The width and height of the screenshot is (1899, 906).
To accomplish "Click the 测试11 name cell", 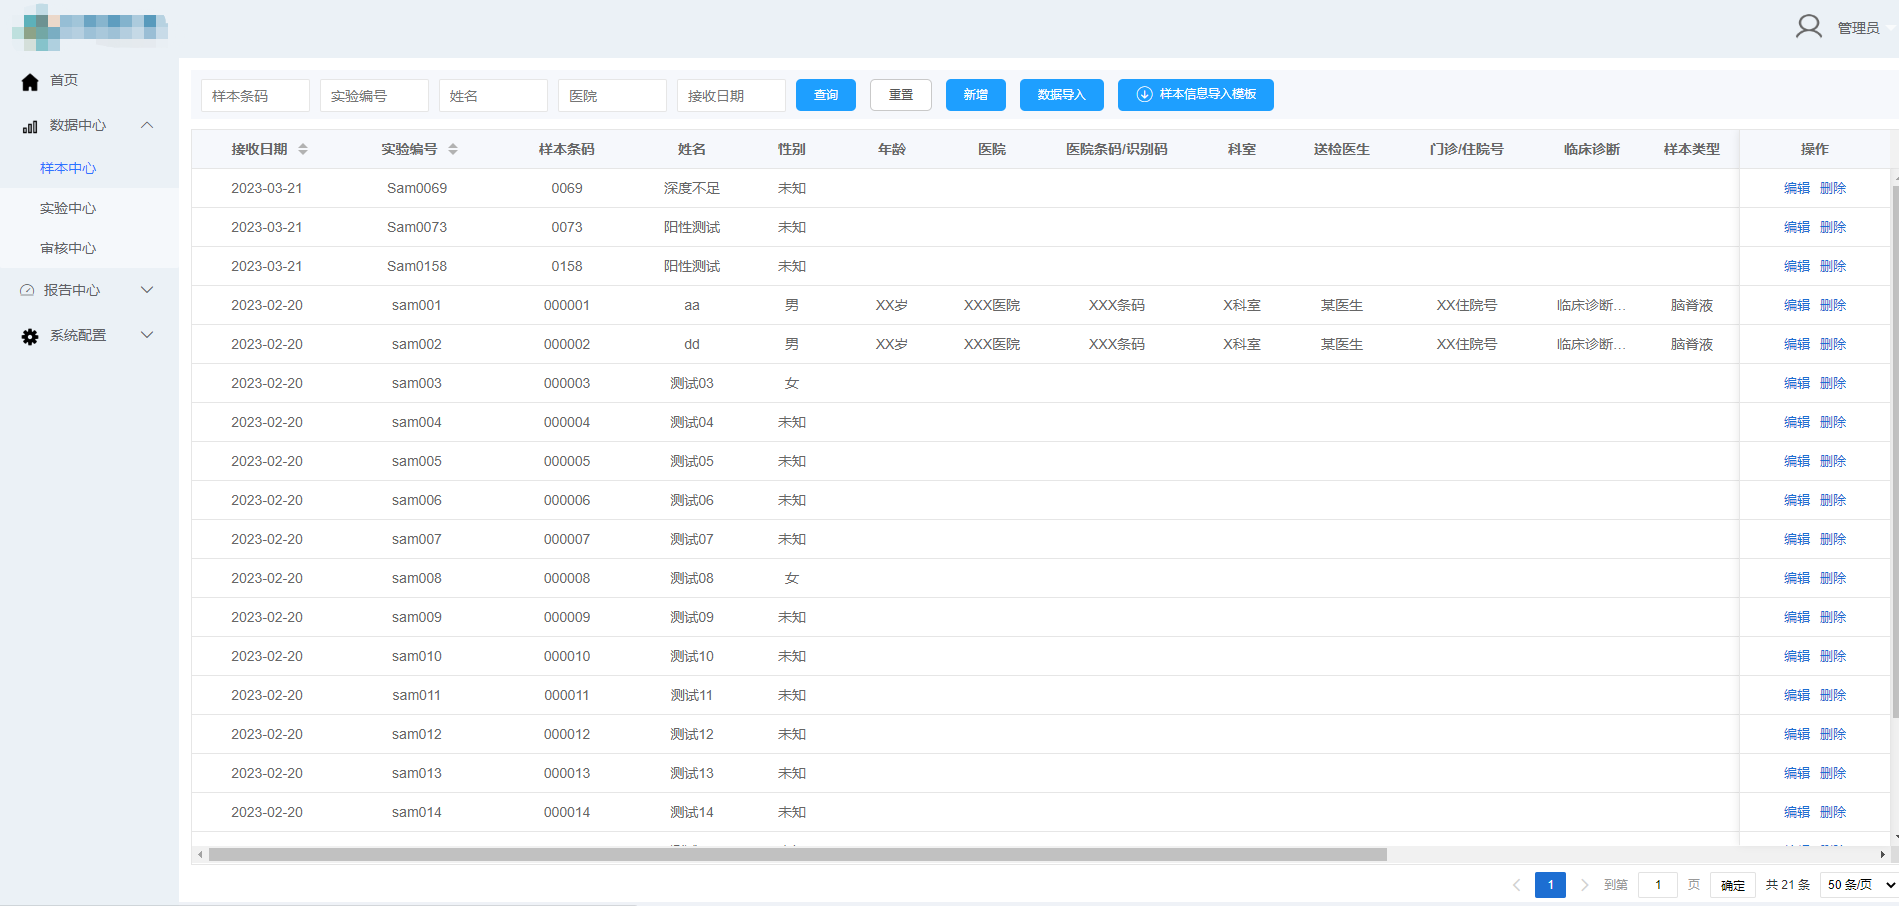I will 692,695.
